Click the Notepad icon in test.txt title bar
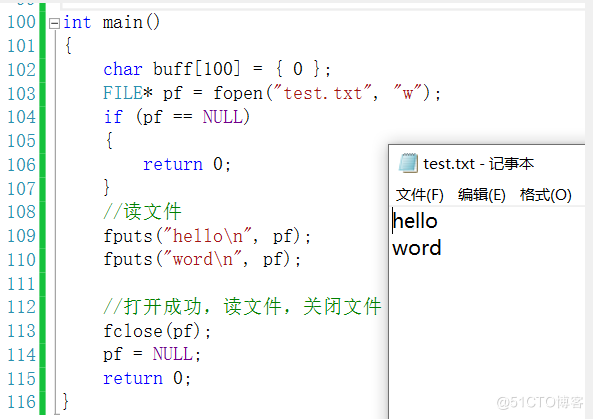 point(408,163)
